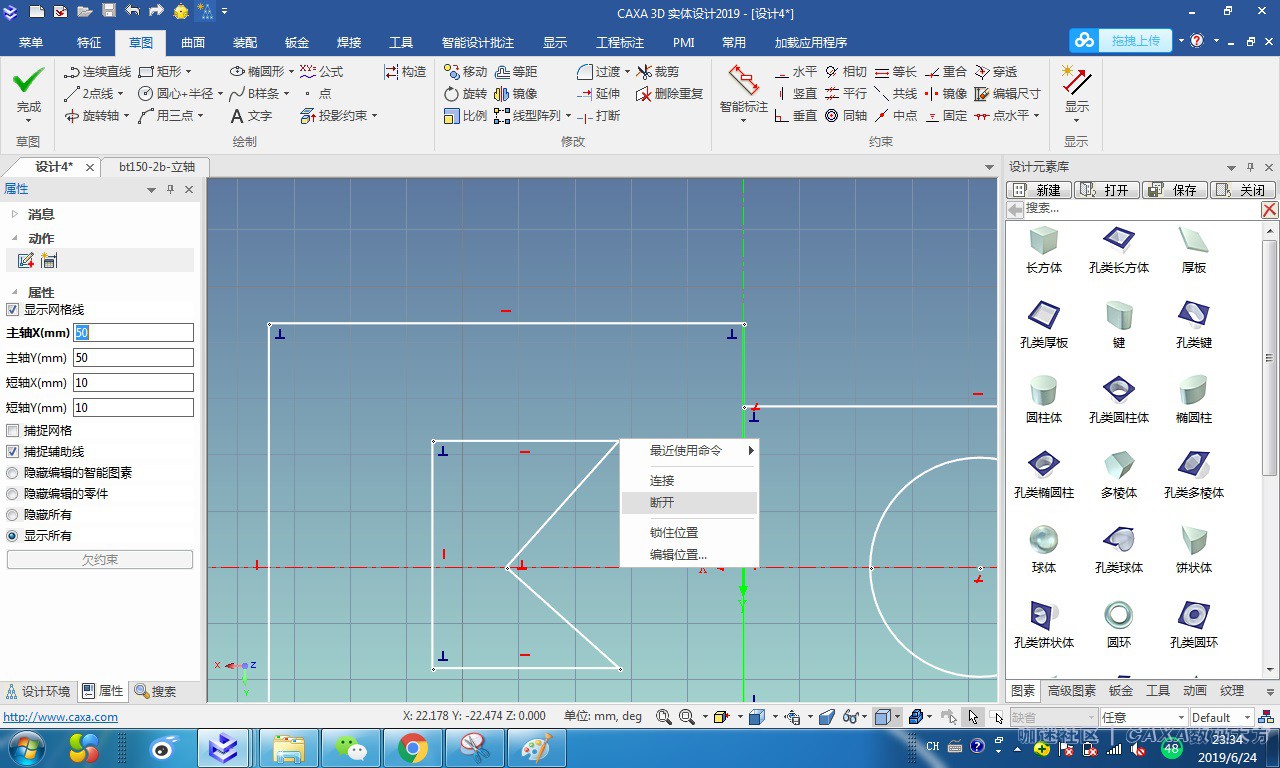Open Chrome from the Windows taskbar

(x=413, y=747)
